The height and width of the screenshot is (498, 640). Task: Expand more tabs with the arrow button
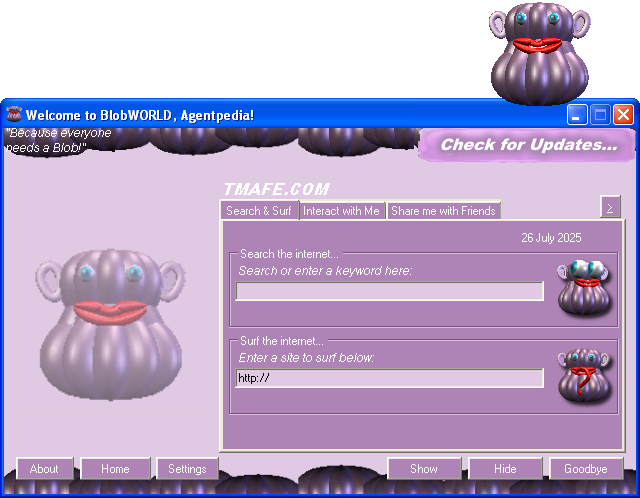click(610, 207)
